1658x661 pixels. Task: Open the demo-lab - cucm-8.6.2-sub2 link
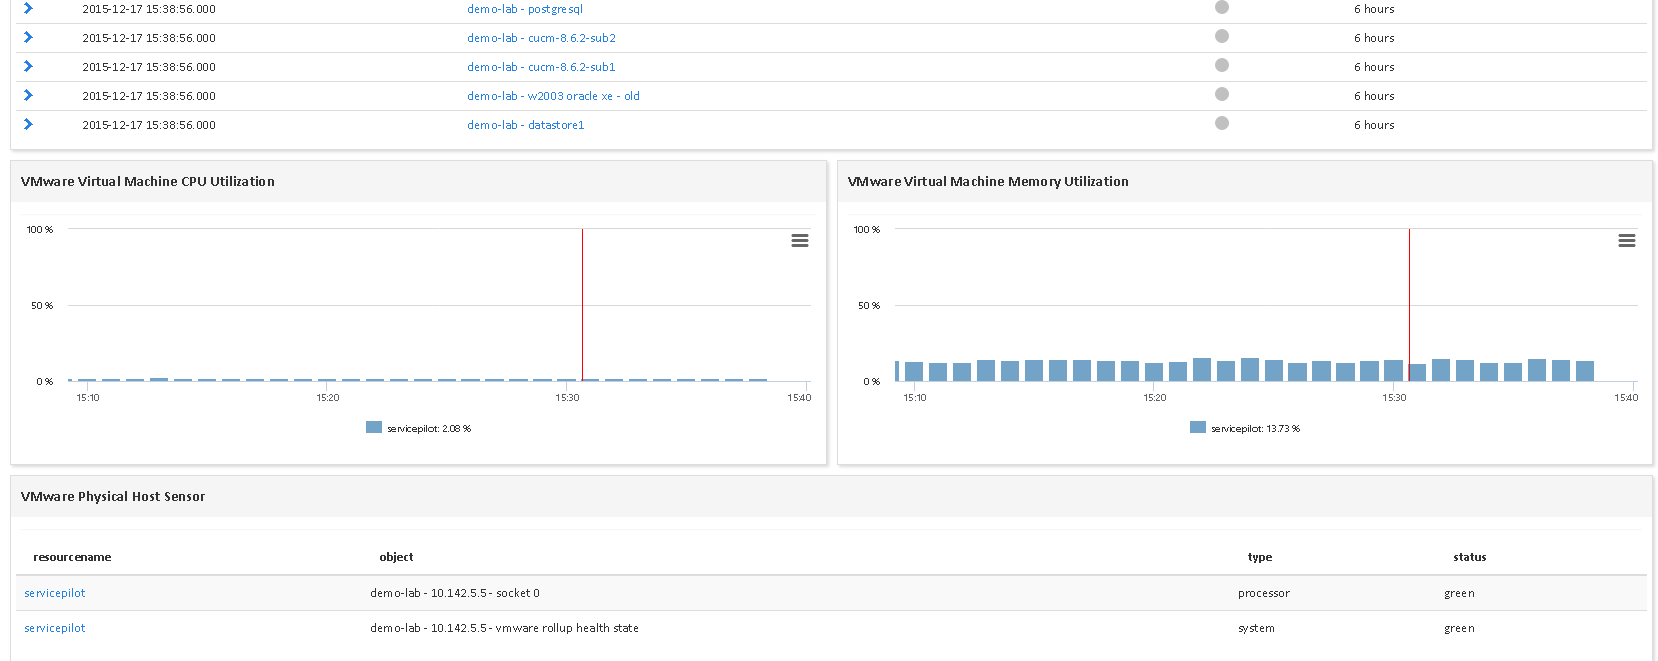tap(541, 38)
